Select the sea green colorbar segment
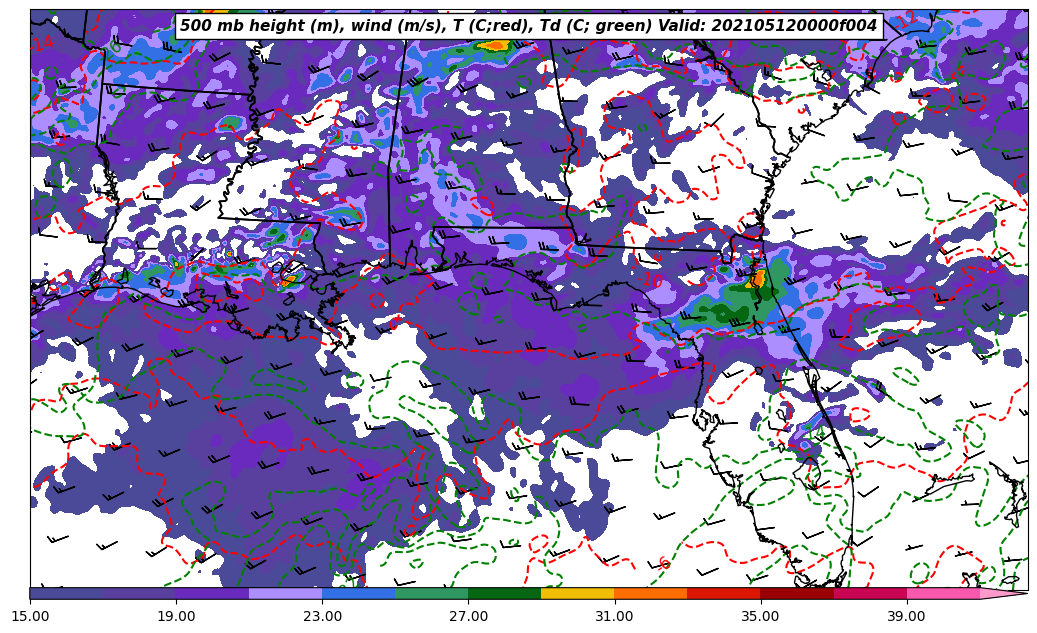 click(431, 593)
